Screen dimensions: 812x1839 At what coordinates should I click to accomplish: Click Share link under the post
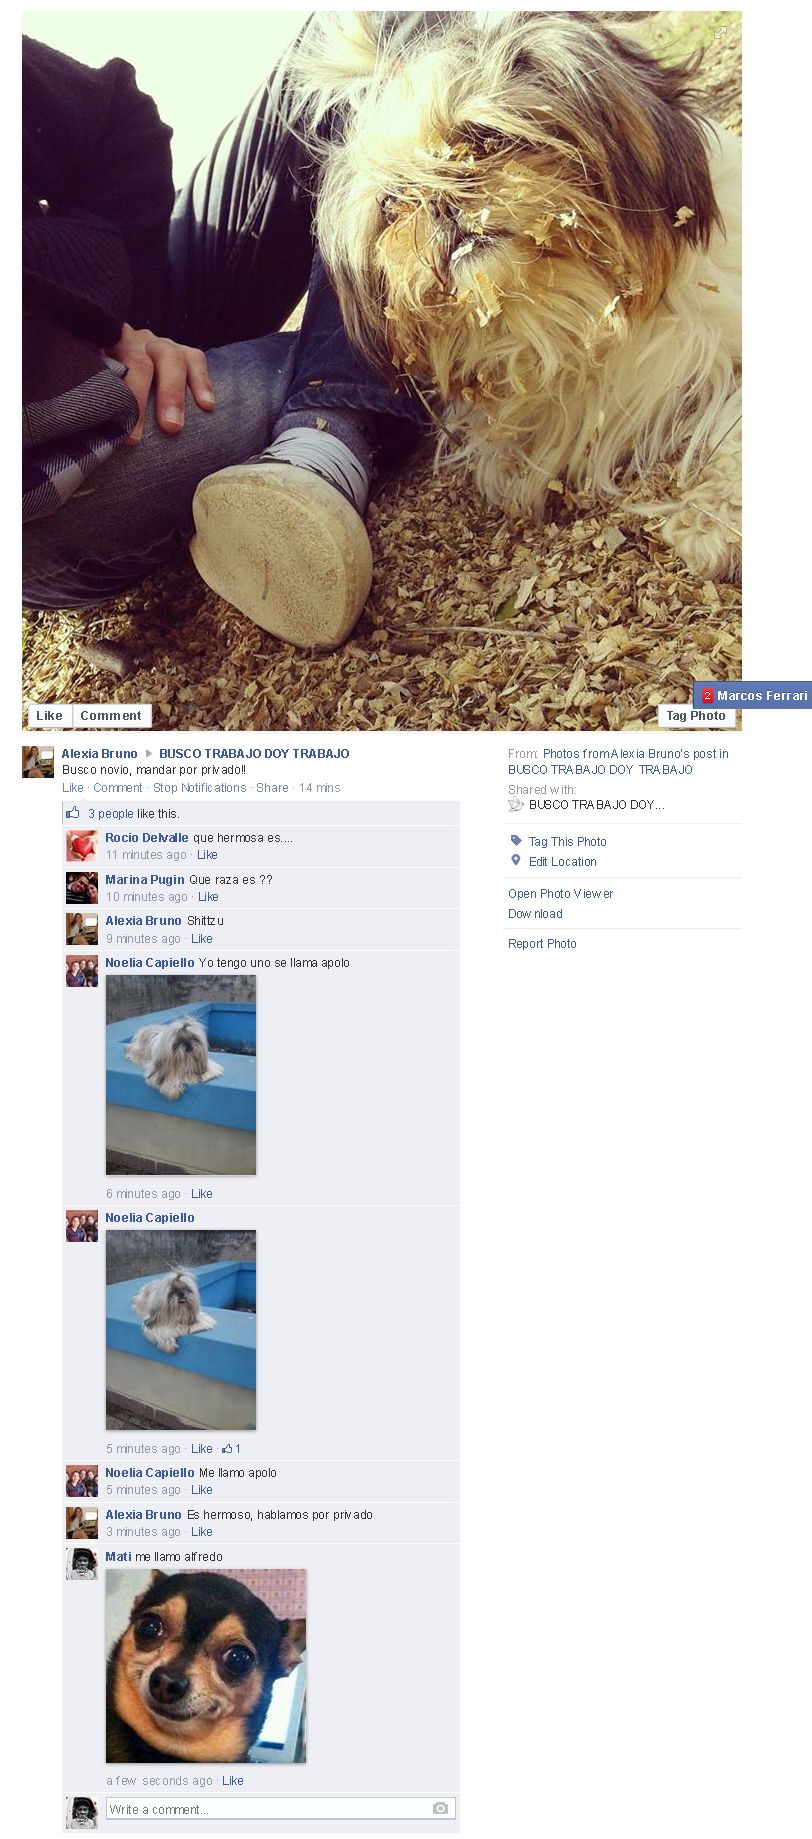272,788
